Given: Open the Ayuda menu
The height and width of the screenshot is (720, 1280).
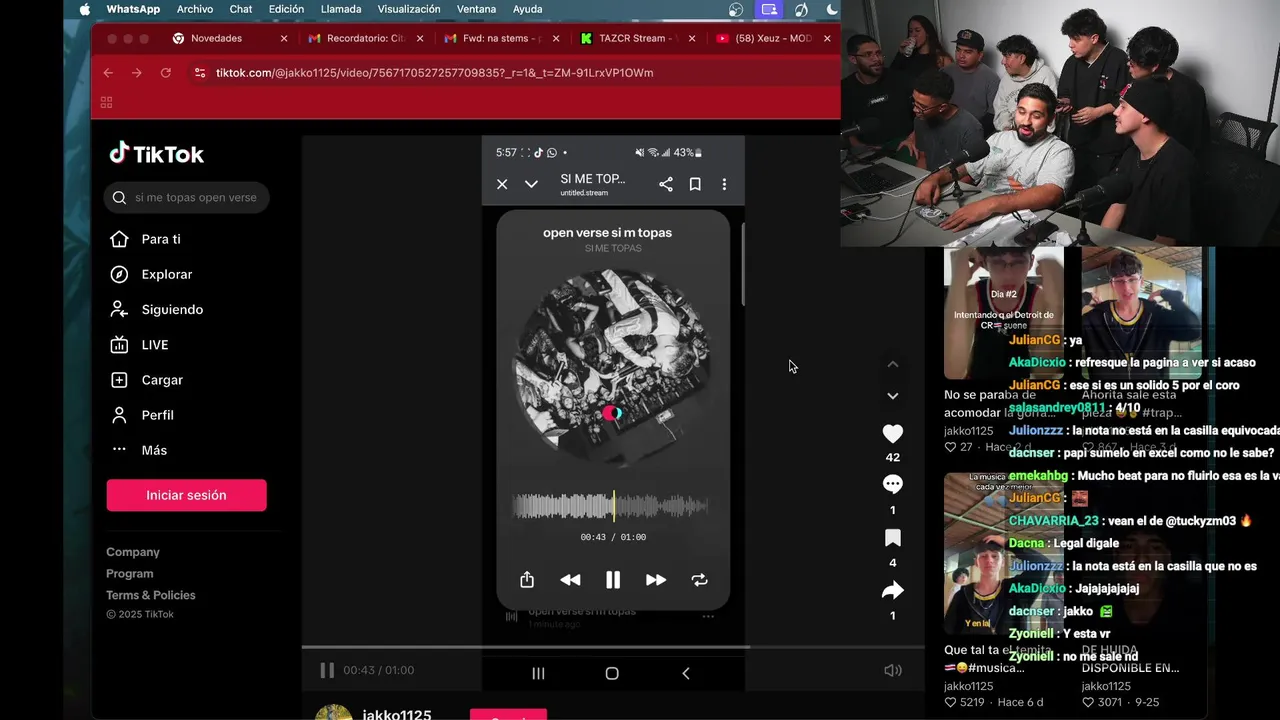Looking at the screenshot, I should (x=527, y=9).
